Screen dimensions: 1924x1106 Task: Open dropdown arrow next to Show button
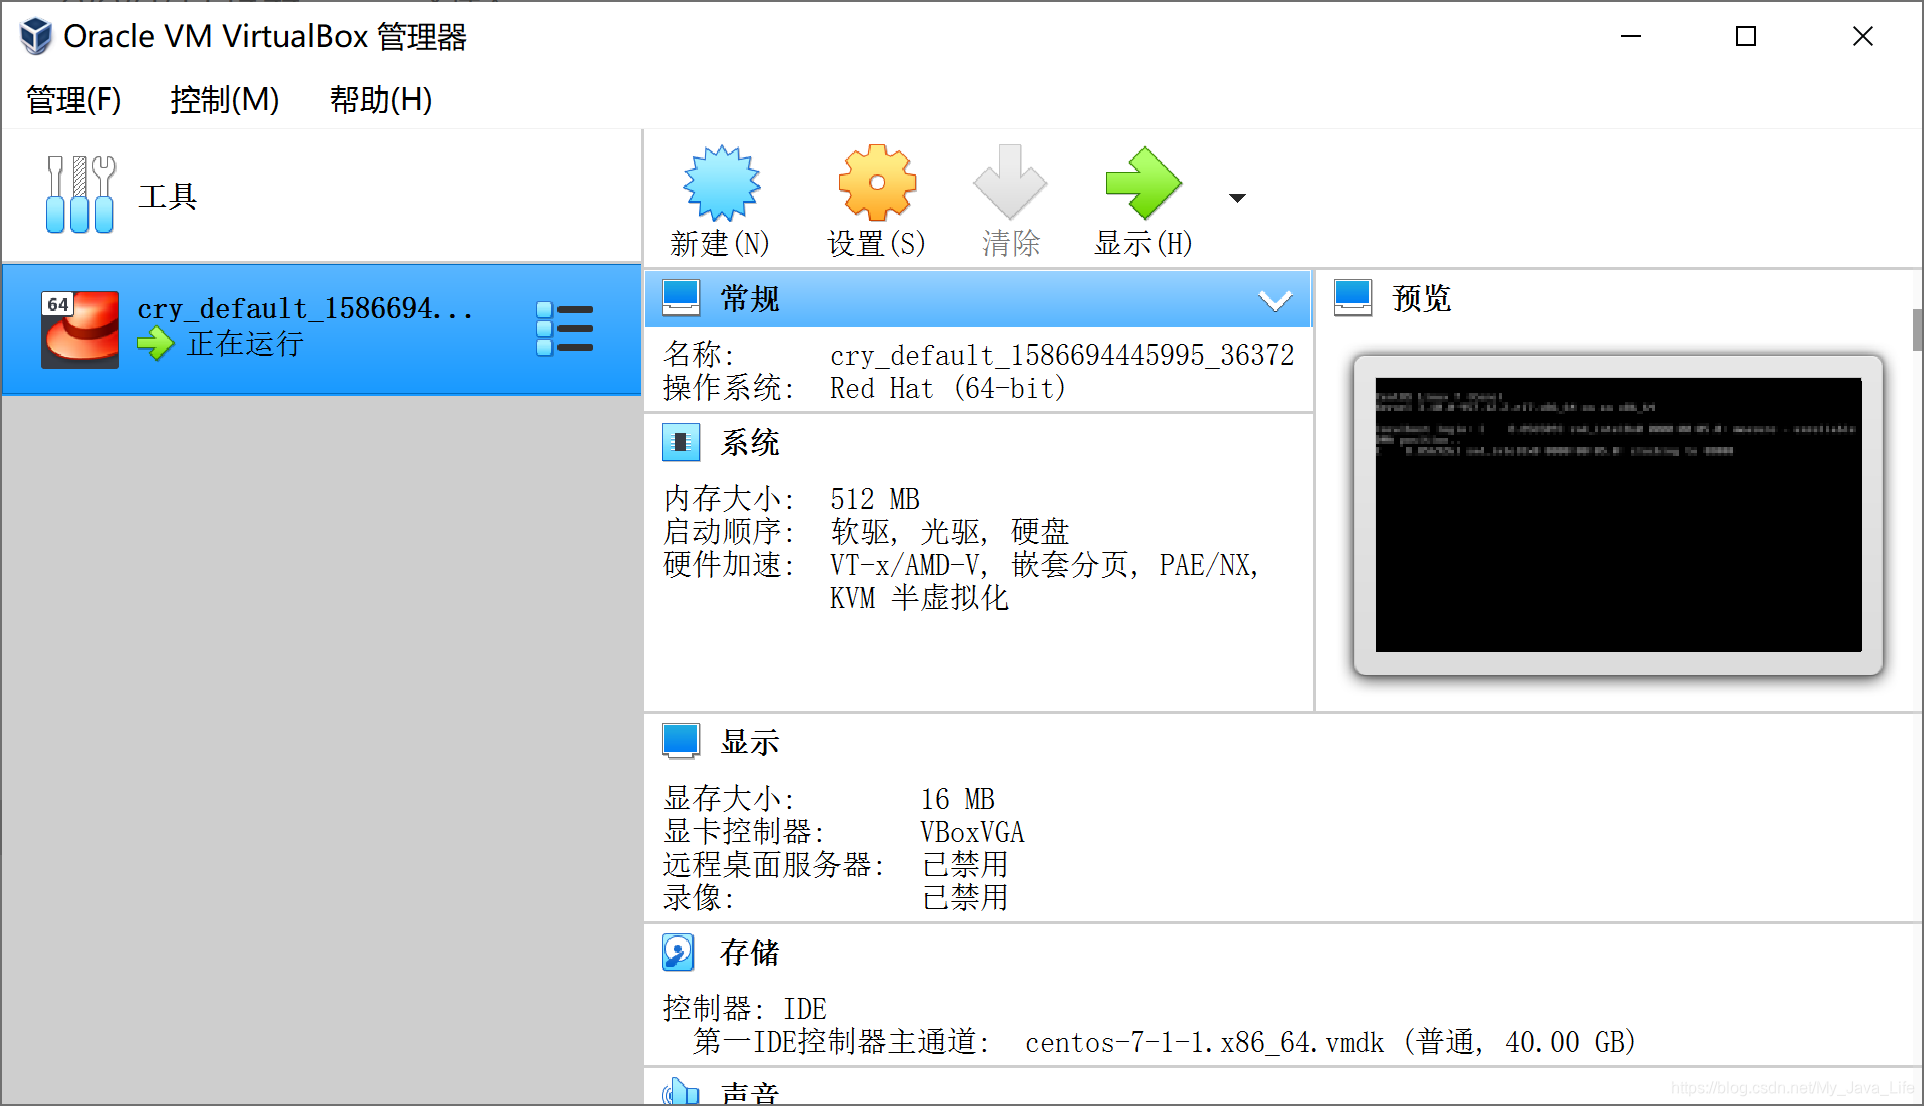[1237, 198]
